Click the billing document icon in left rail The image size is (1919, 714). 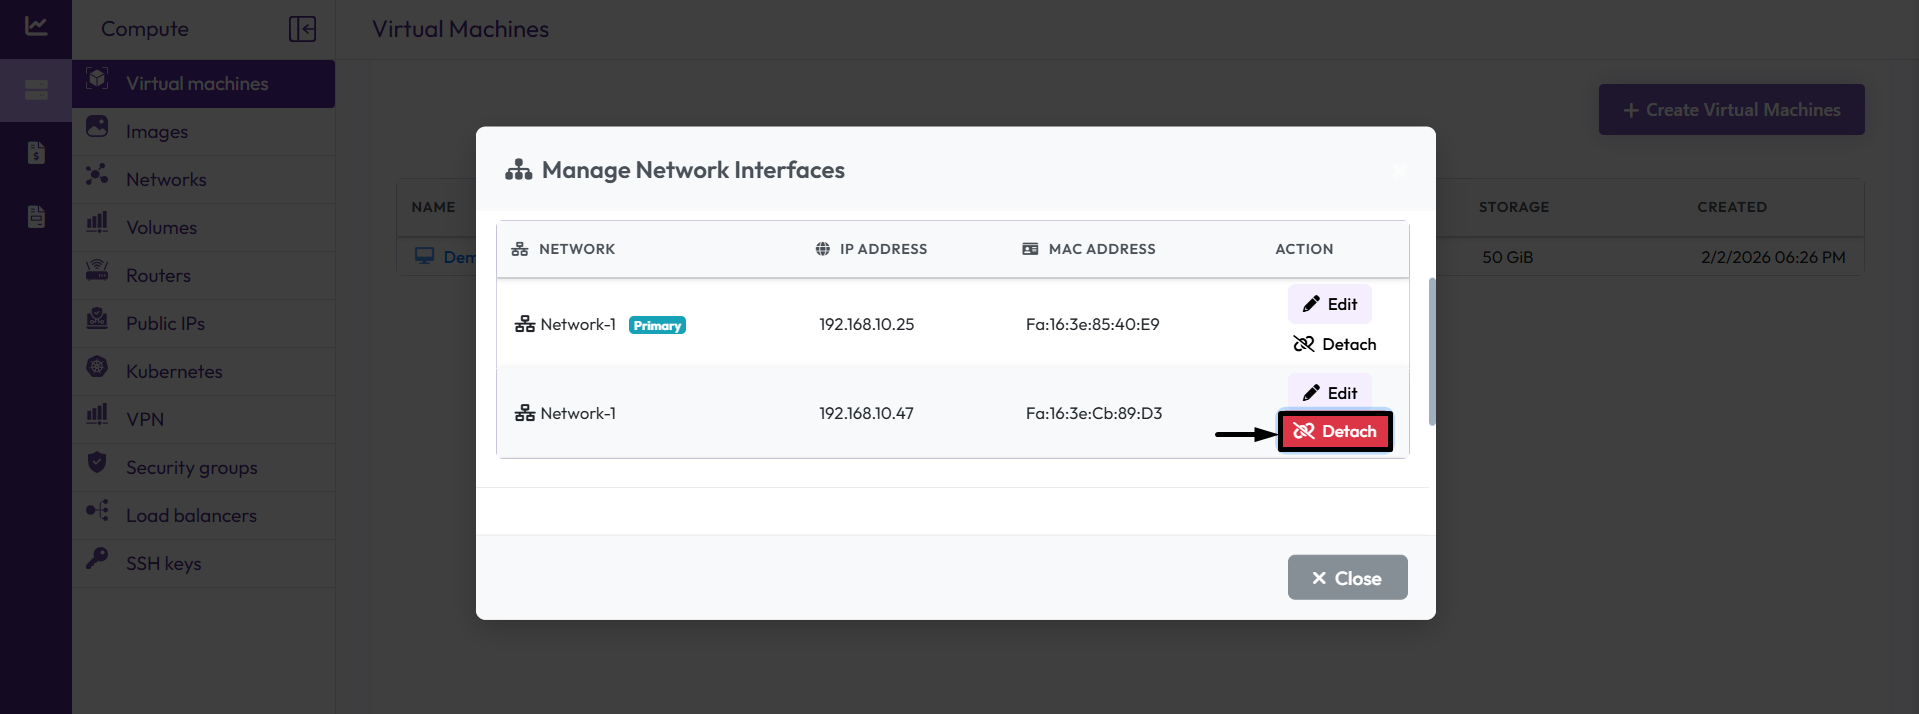click(x=36, y=153)
